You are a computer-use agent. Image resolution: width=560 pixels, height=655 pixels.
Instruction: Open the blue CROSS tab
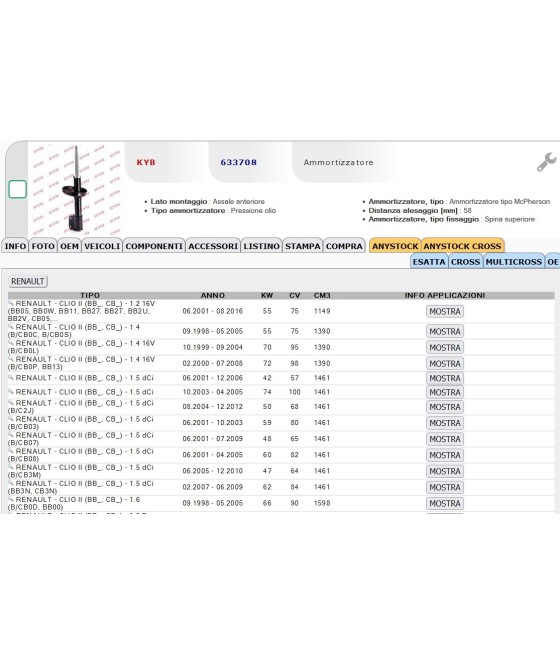click(466, 262)
